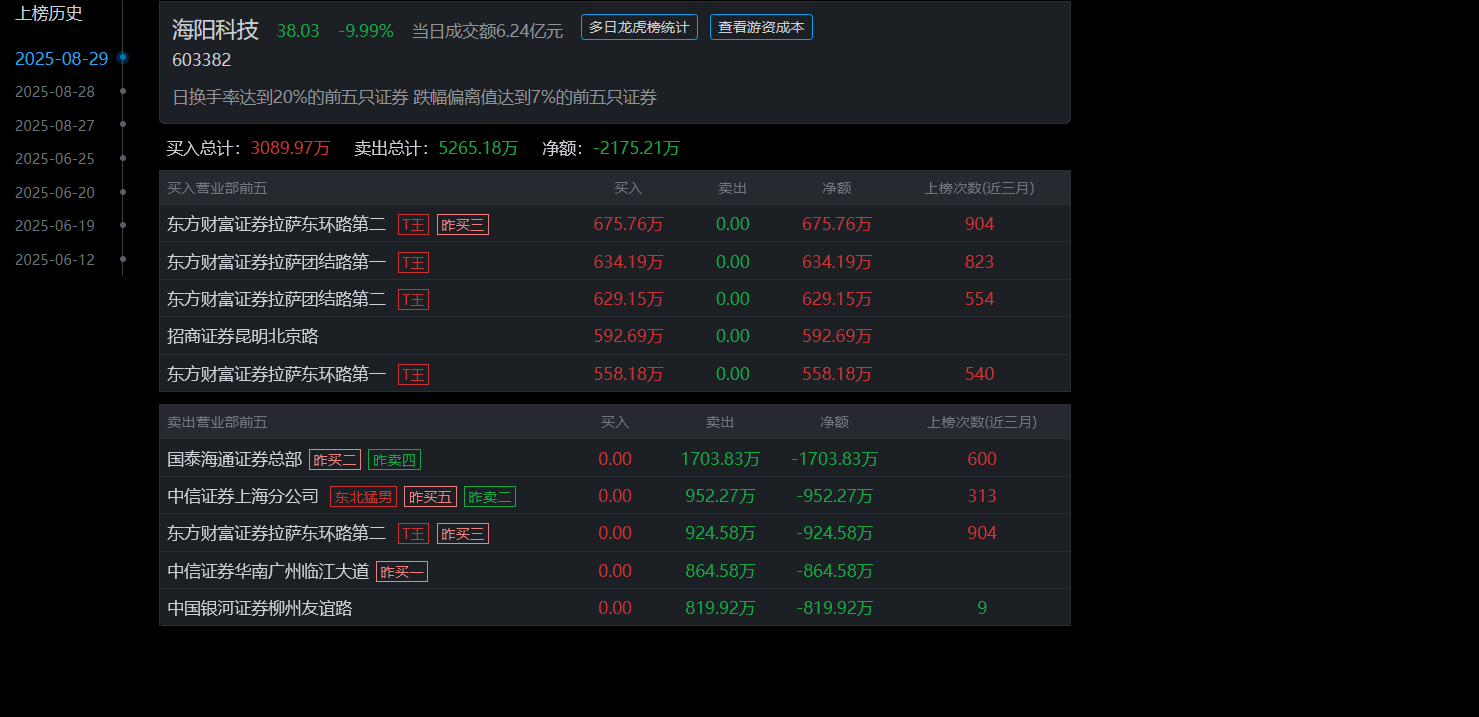Select the 2025-06-25 history entry
This screenshot has width=1479, height=717.
click(x=55, y=158)
